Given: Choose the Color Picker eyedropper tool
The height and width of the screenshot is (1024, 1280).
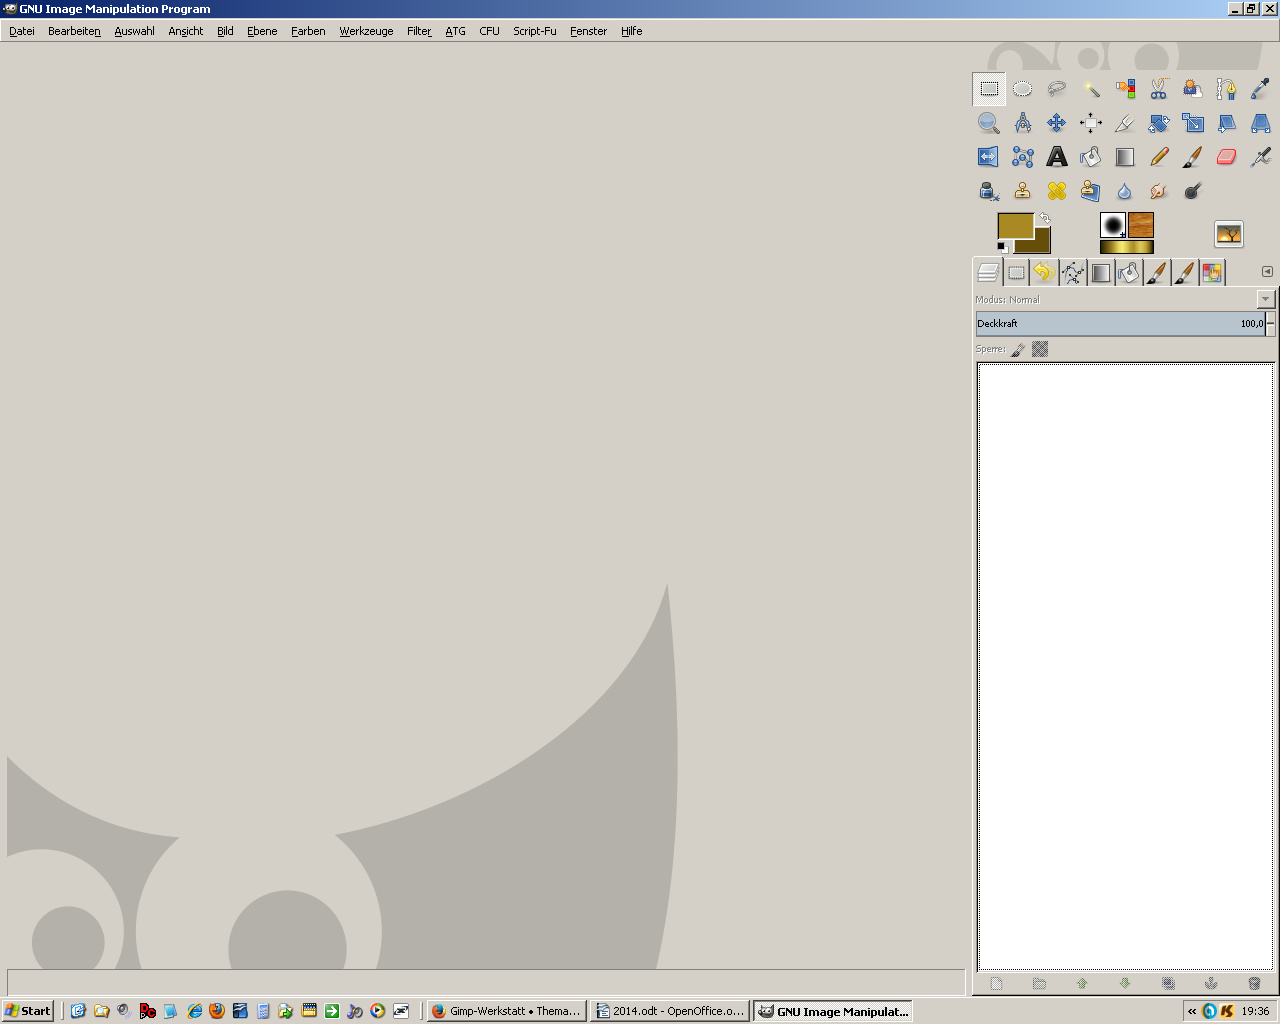Looking at the screenshot, I should pyautogui.click(x=1260, y=89).
